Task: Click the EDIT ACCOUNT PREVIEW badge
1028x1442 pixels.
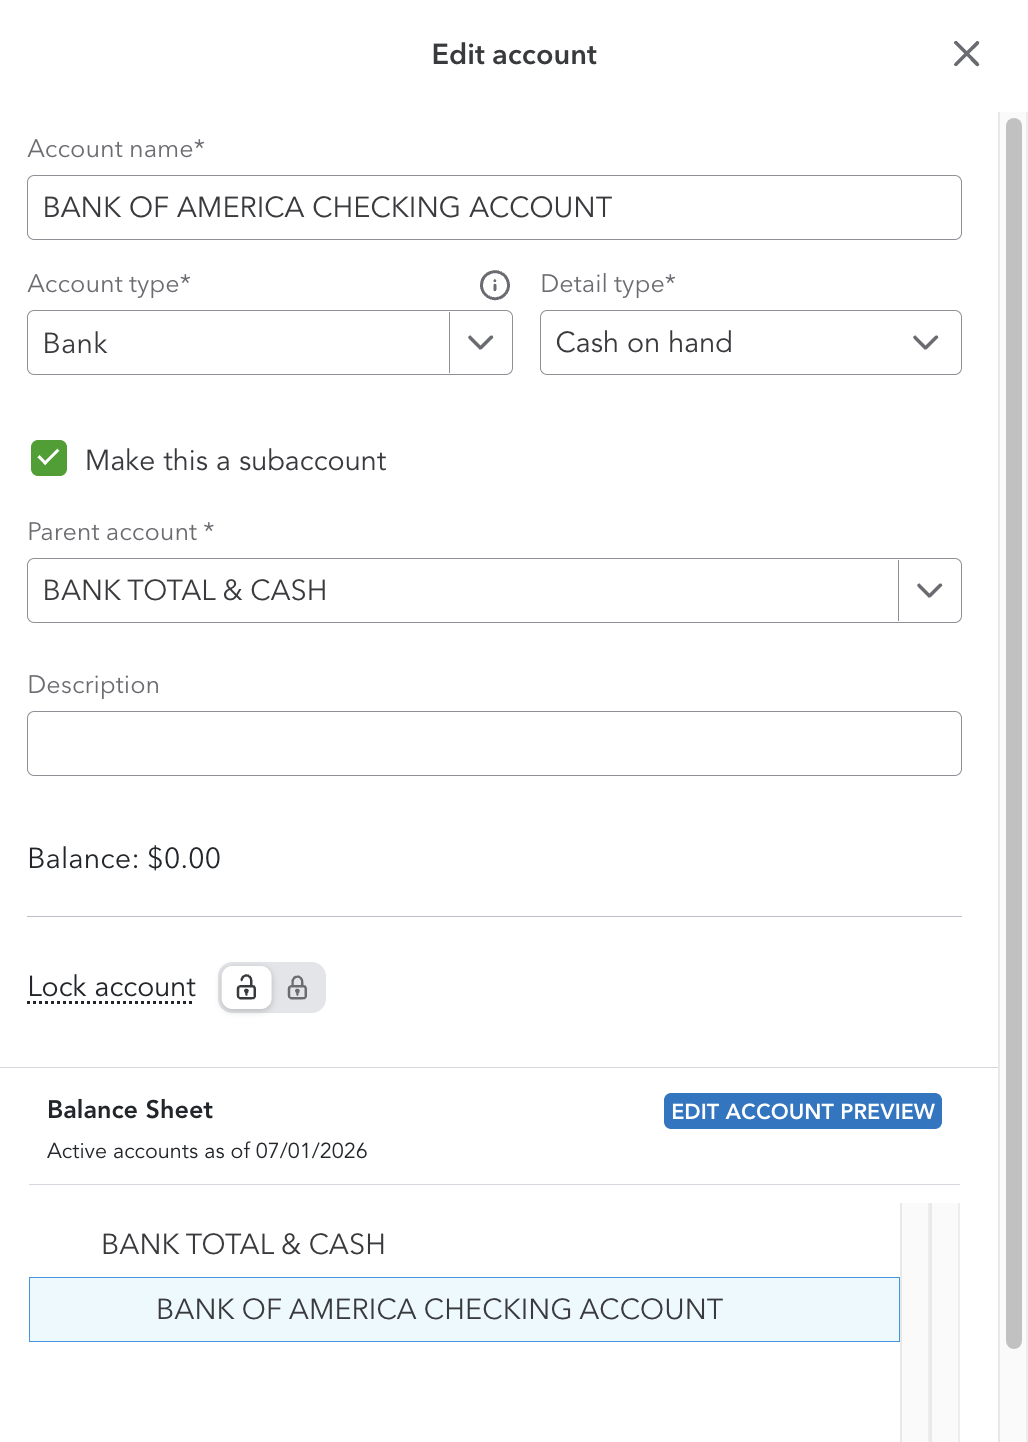Action: click(x=803, y=1111)
